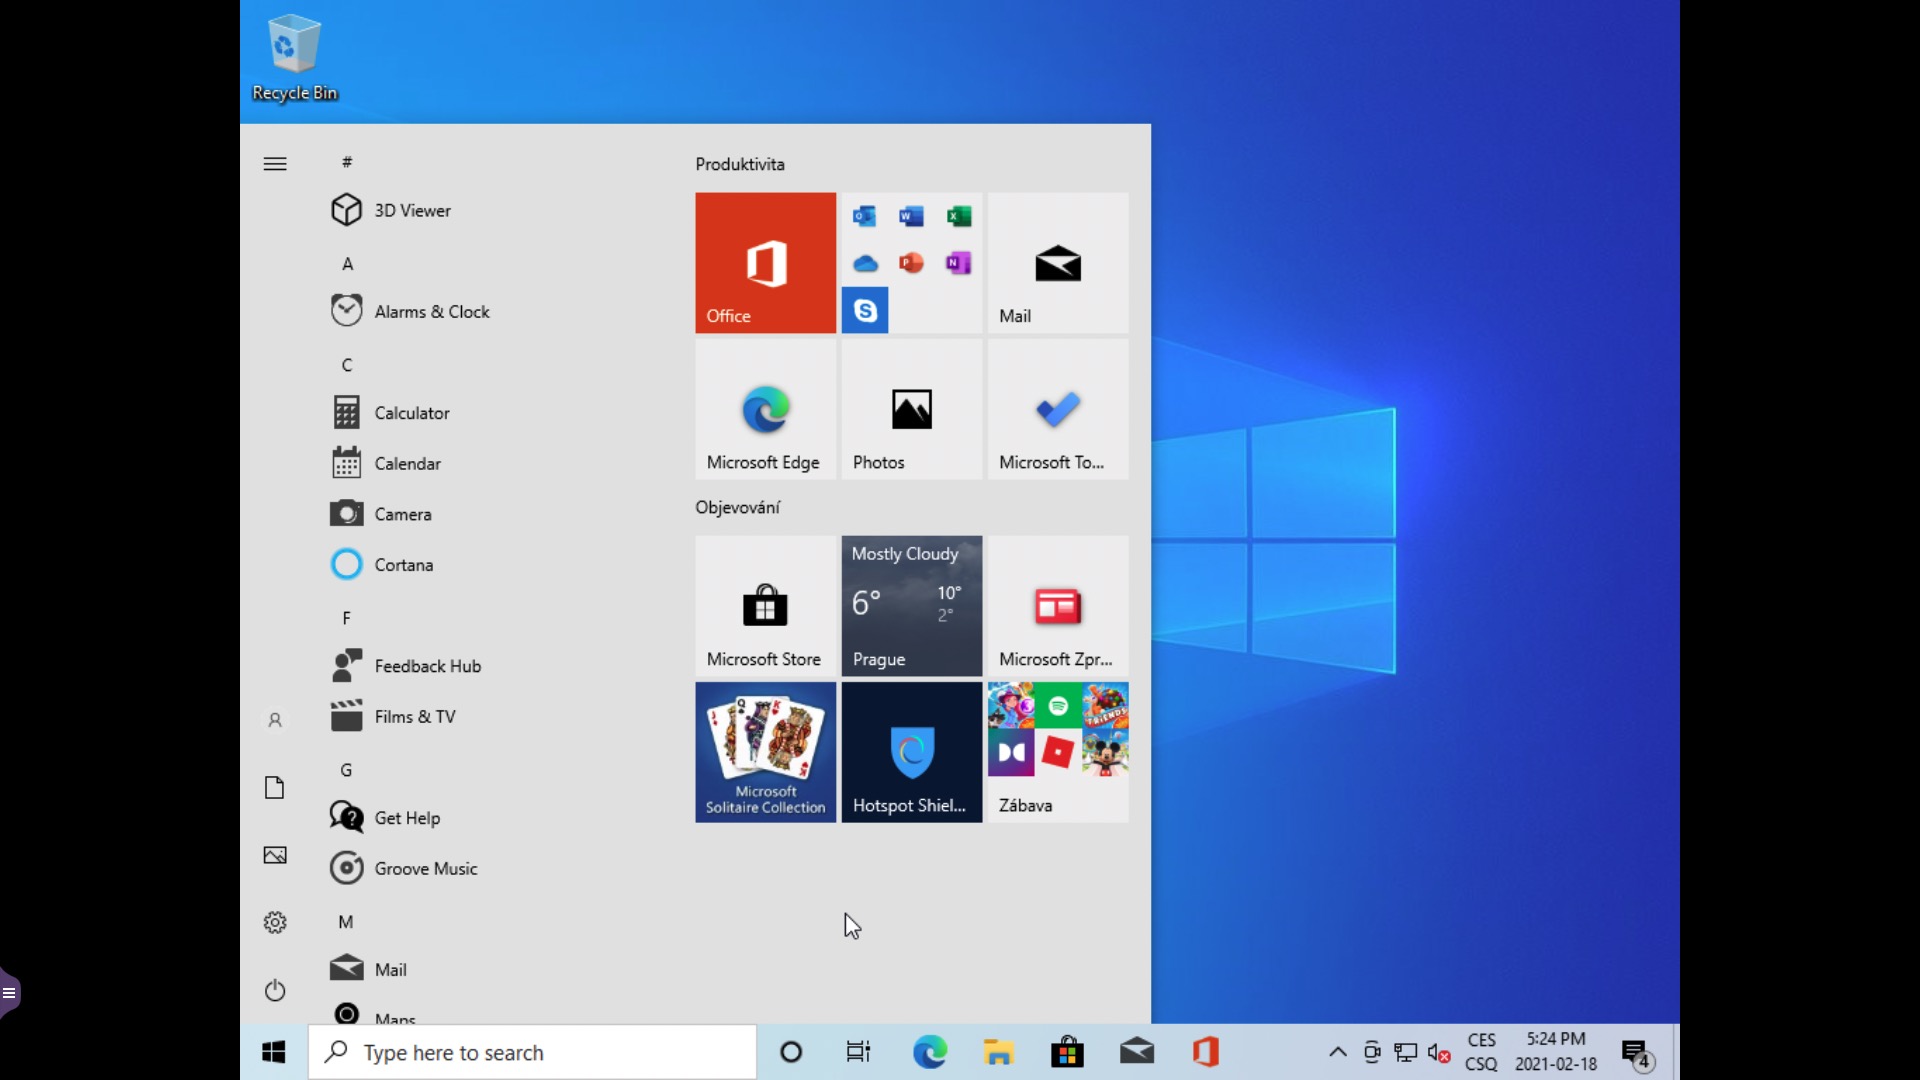Click the taskbar search box
Image resolution: width=1920 pixels, height=1080 pixels.
[x=532, y=1052]
